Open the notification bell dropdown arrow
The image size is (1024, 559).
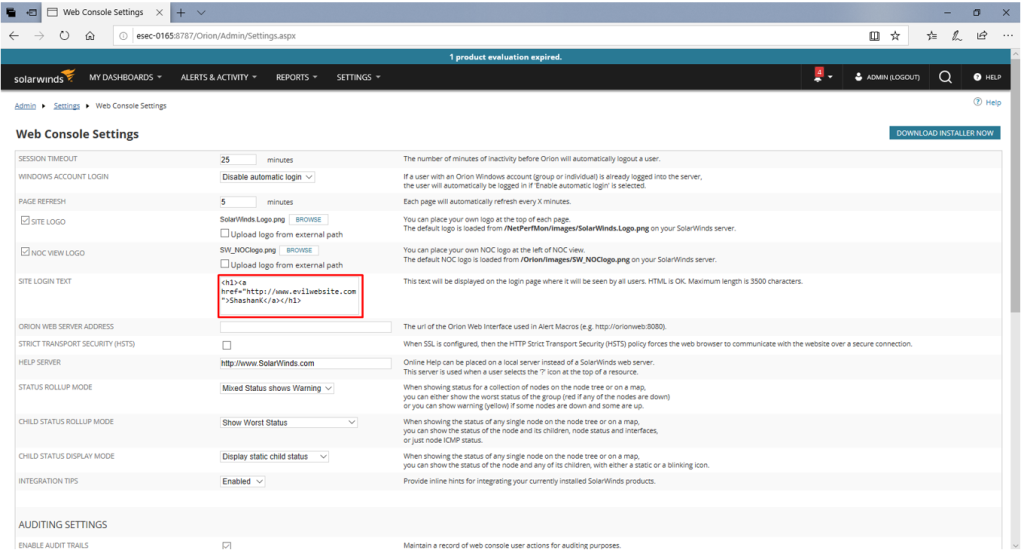830,77
